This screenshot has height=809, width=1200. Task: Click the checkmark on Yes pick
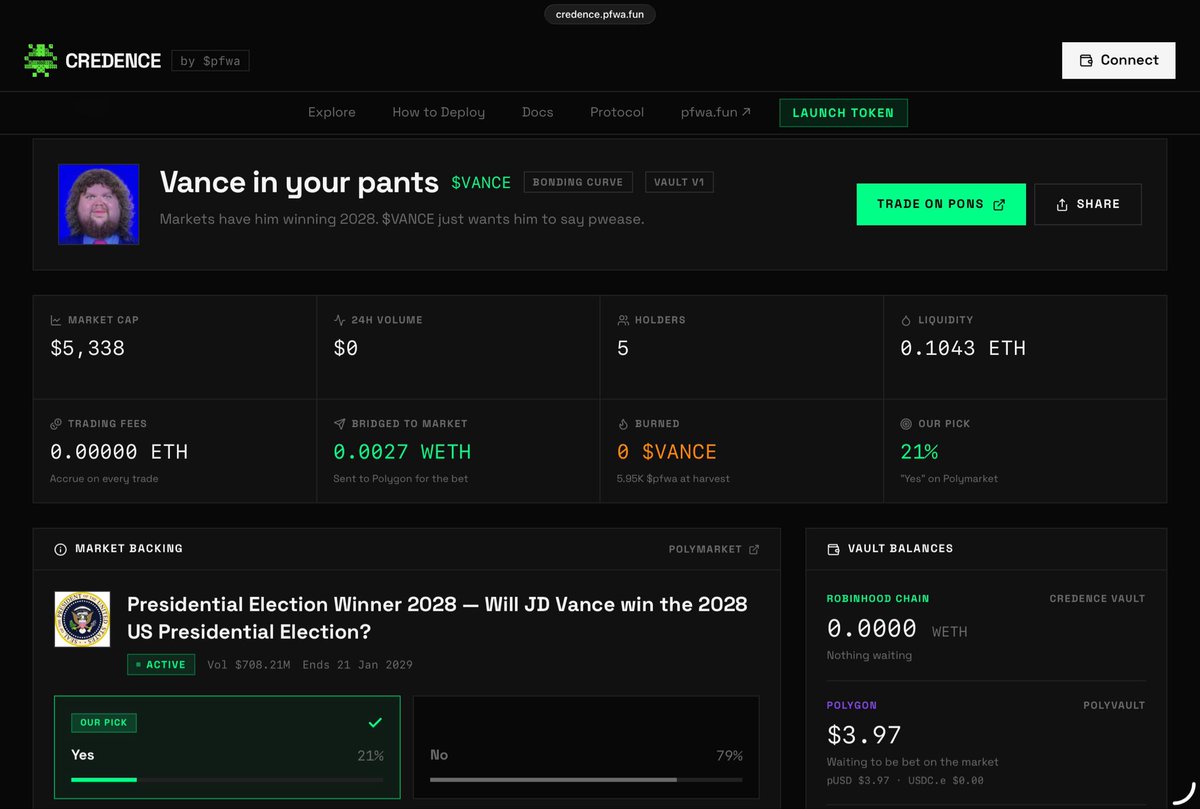coord(375,722)
